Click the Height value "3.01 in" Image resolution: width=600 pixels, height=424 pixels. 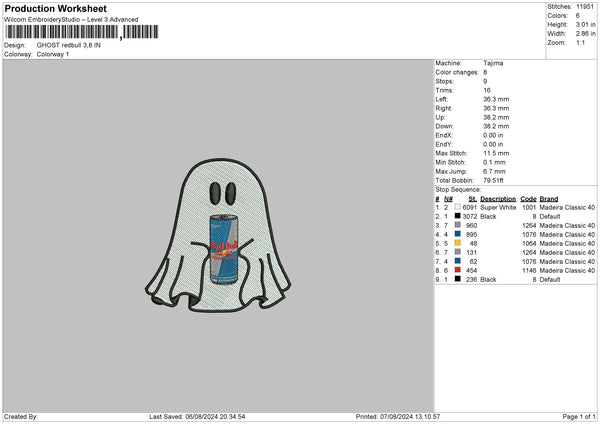point(586,24)
